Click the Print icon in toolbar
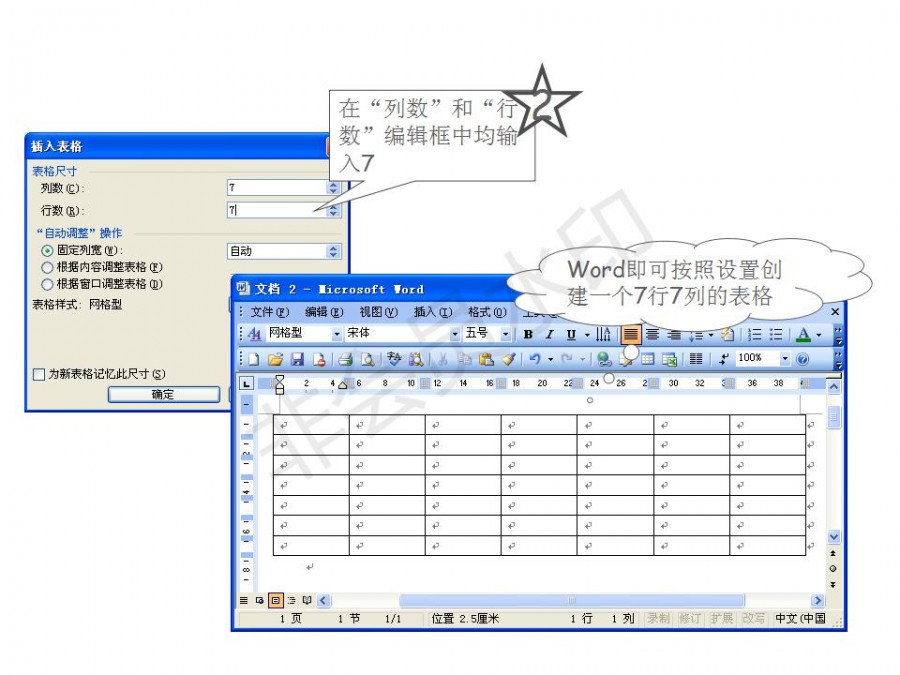900x675 pixels. pyautogui.click(x=345, y=359)
